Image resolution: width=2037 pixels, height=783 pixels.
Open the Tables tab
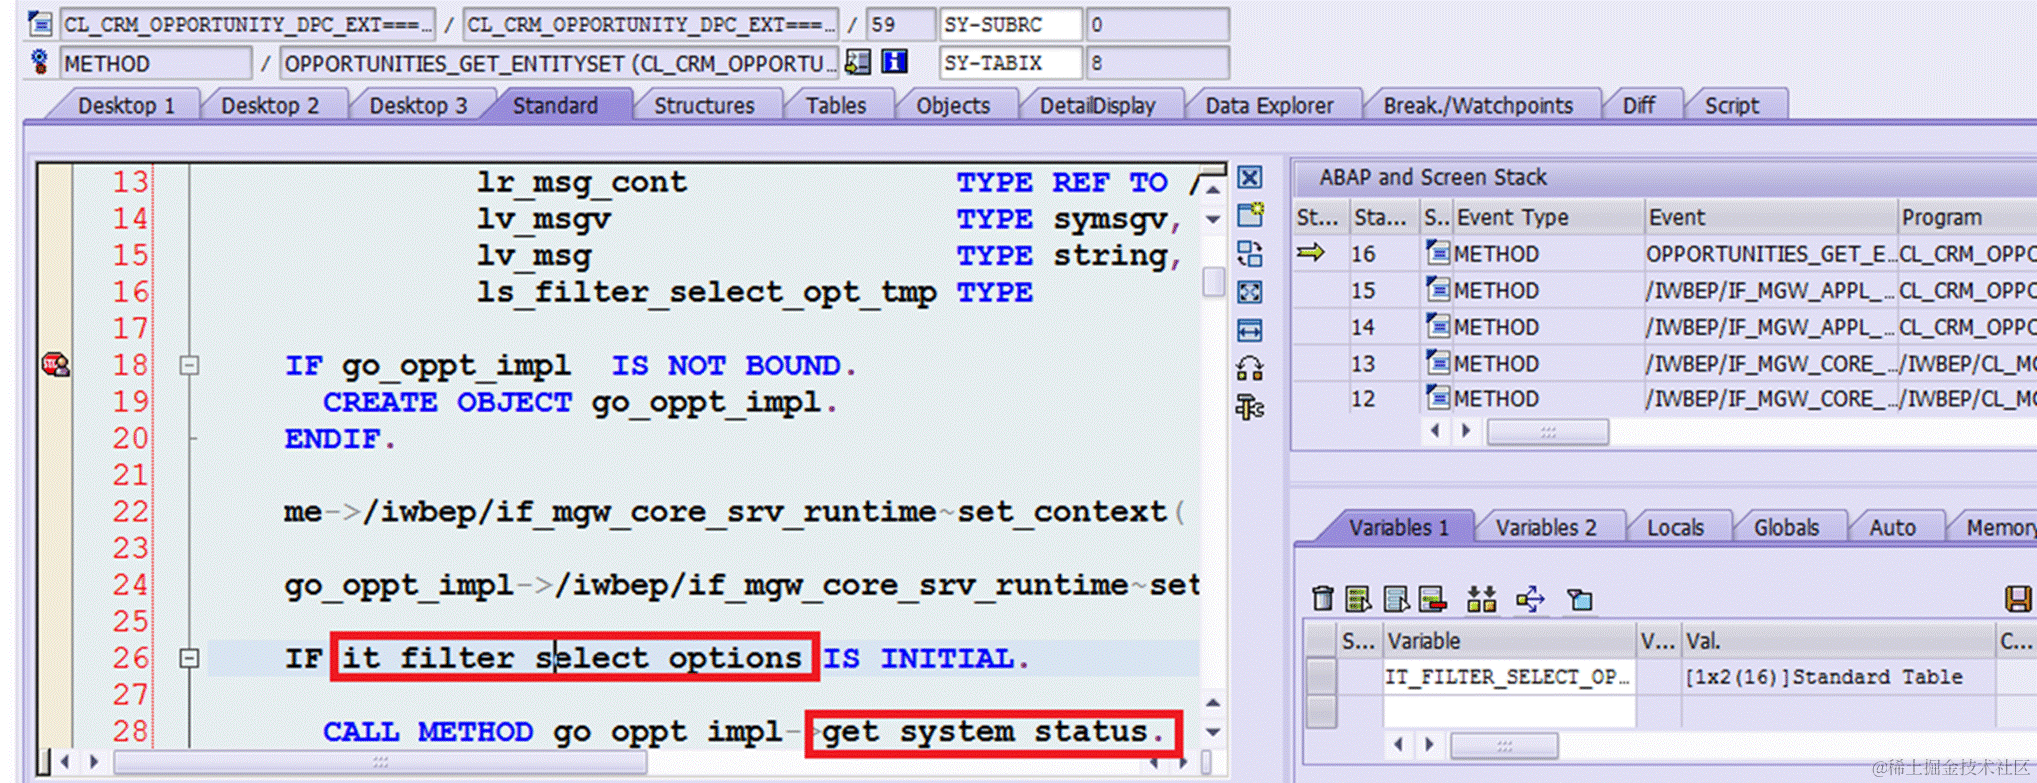[x=836, y=105]
